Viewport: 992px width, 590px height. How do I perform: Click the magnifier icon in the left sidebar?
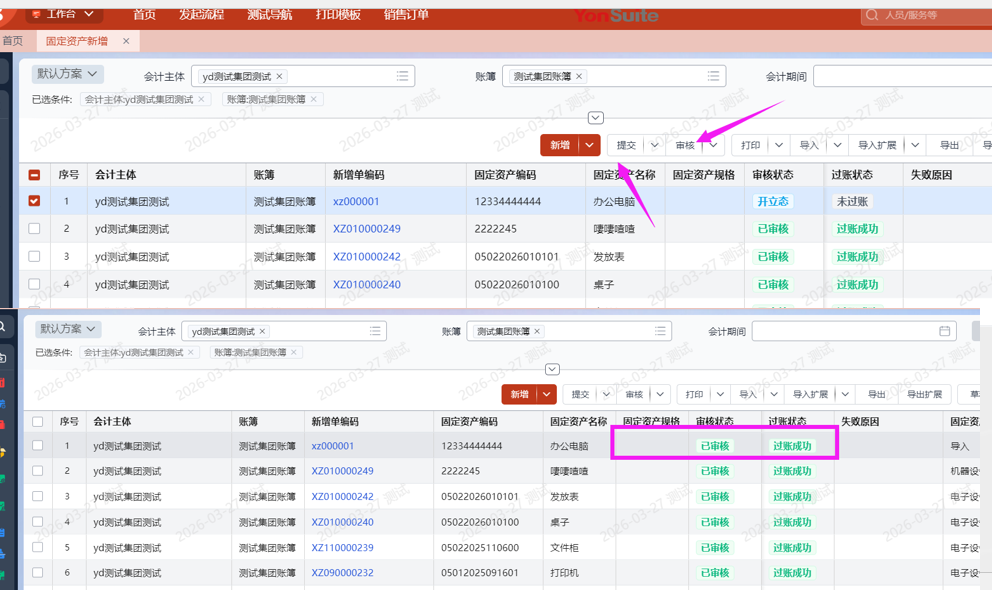pos(3,327)
